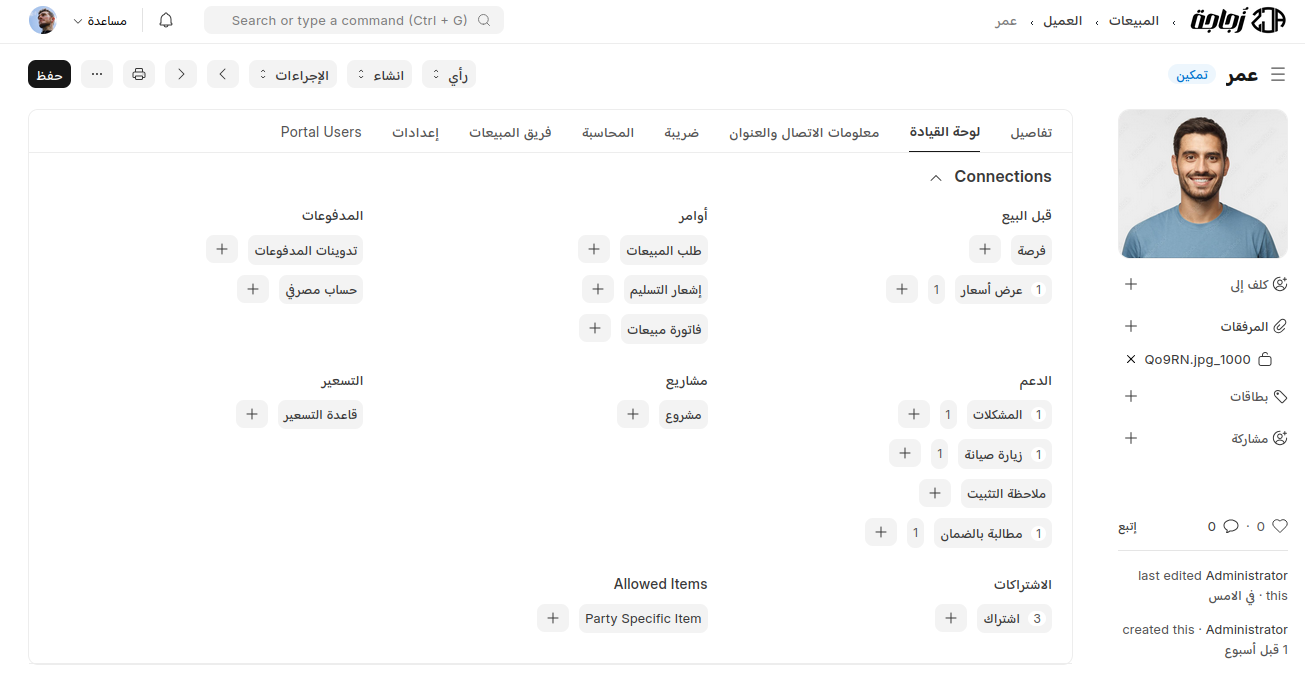Add new Party Specific Item plus
This screenshot has width=1305, height=677.
click(x=553, y=618)
